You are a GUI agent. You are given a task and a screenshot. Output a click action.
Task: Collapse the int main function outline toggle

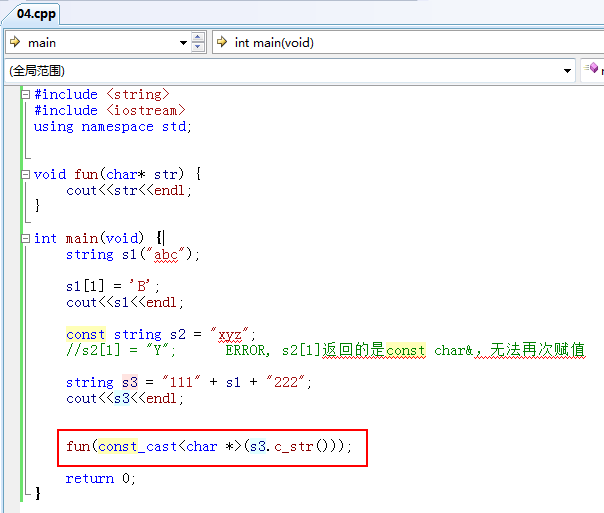25,238
